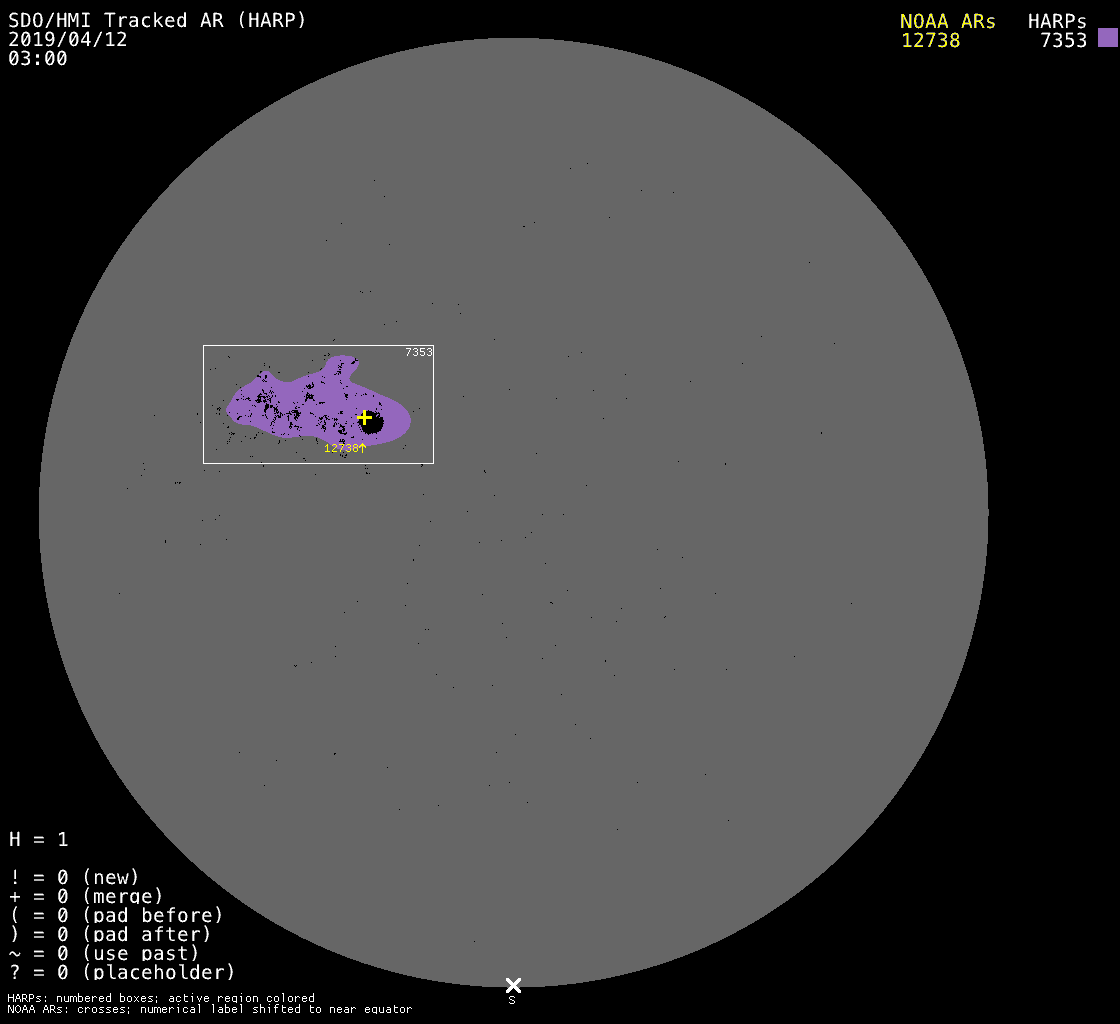Click the H = 1 counter
1120x1024 pixels.
coord(39,839)
